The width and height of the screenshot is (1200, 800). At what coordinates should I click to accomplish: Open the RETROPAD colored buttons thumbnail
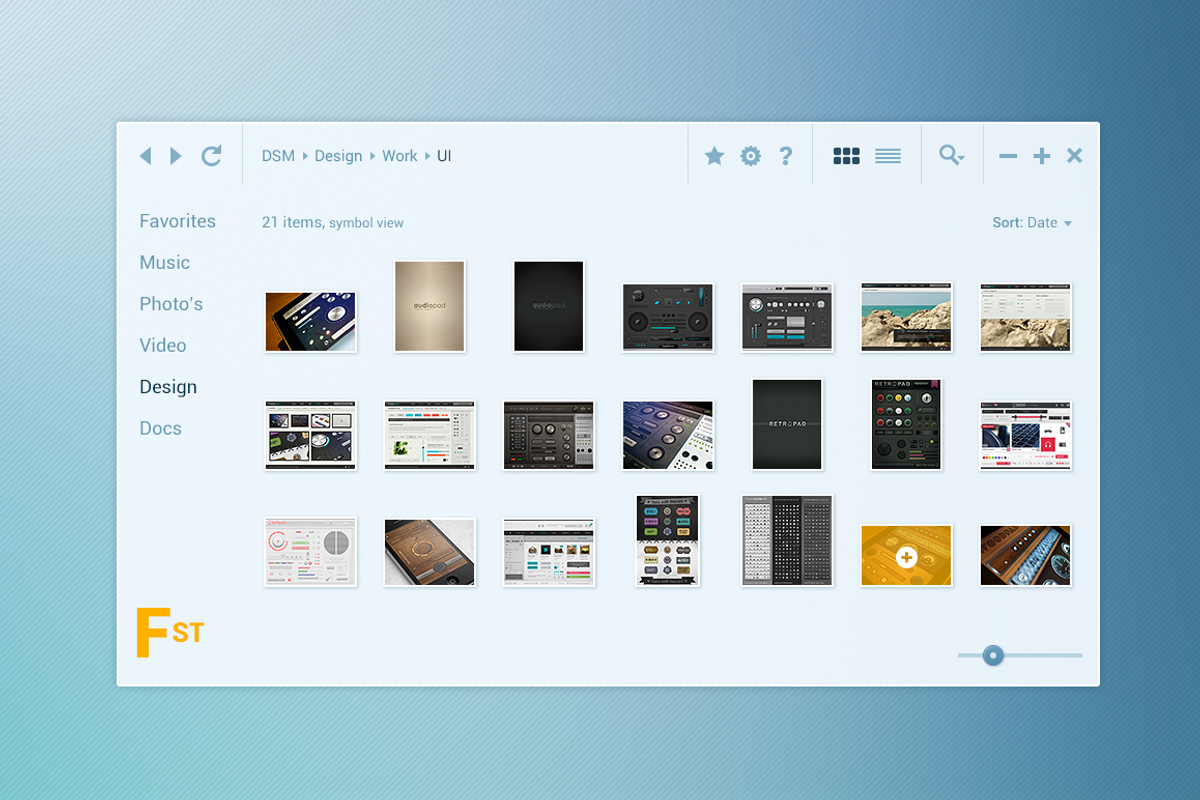click(906, 424)
